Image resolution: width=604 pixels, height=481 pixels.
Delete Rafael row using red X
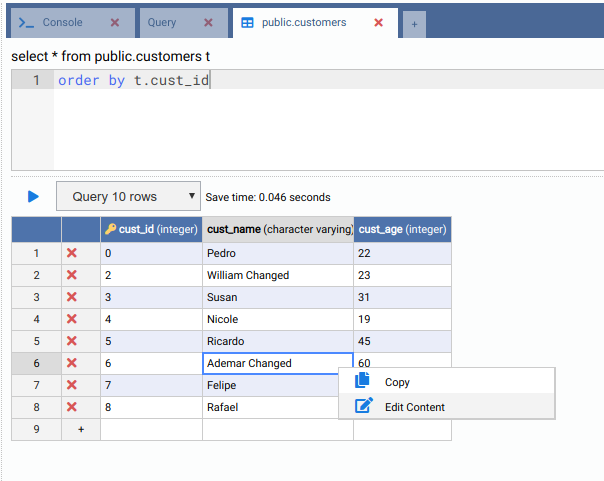[71, 407]
